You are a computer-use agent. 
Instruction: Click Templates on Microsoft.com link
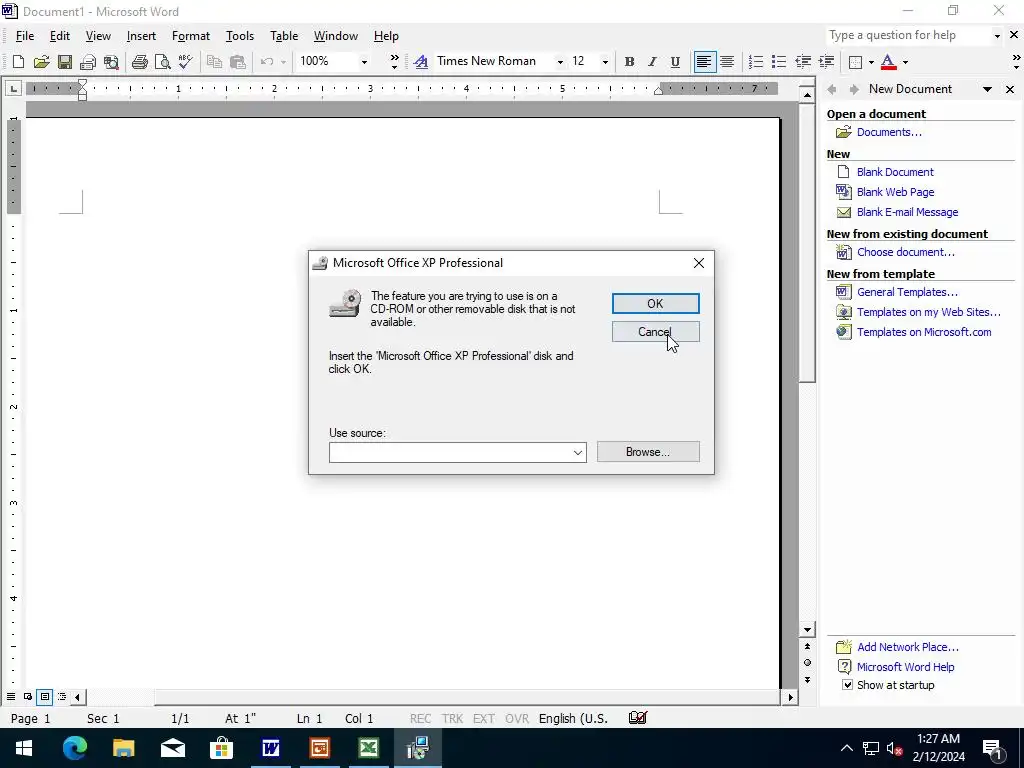[x=924, y=332]
